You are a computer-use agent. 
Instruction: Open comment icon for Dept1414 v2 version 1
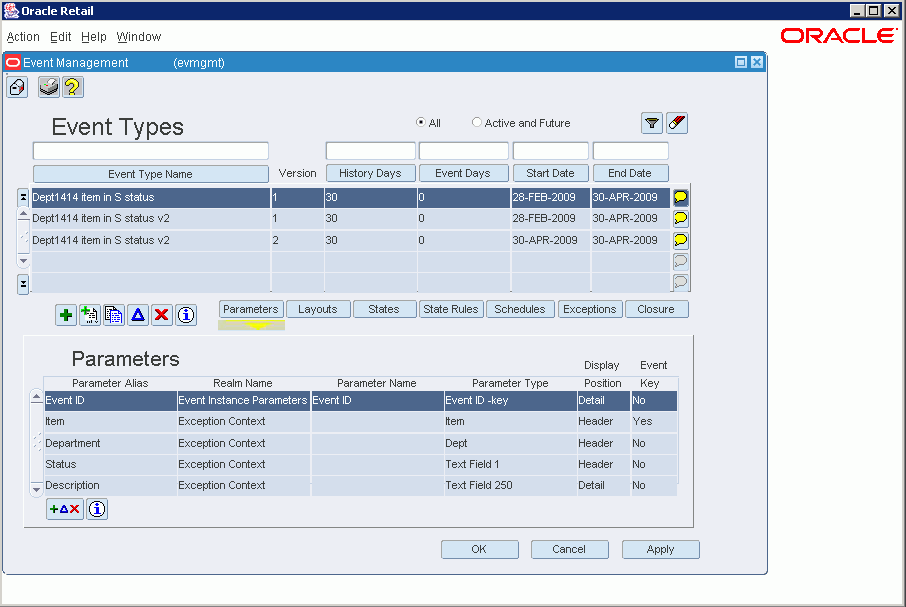pyautogui.click(x=681, y=218)
